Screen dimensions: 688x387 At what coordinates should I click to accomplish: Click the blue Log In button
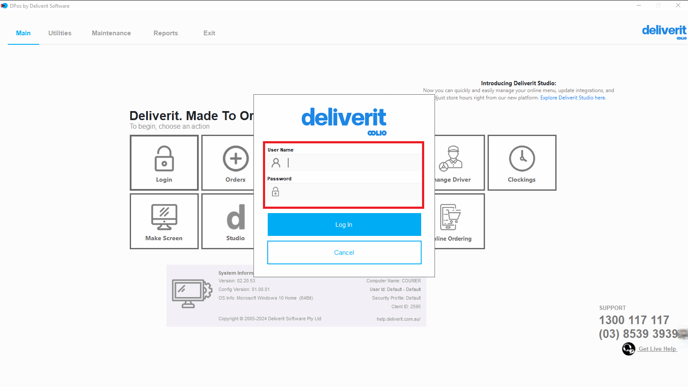point(344,225)
